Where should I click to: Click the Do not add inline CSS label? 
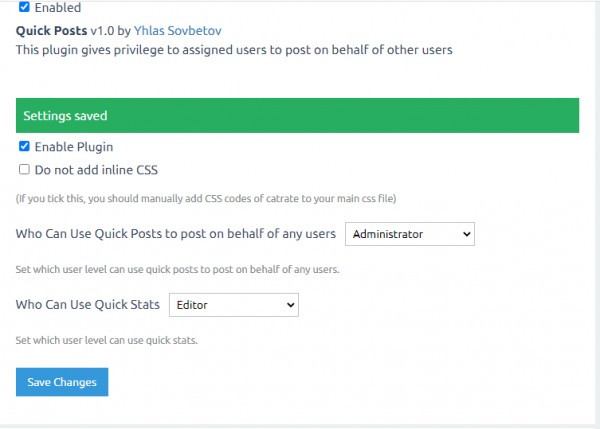click(x=96, y=170)
